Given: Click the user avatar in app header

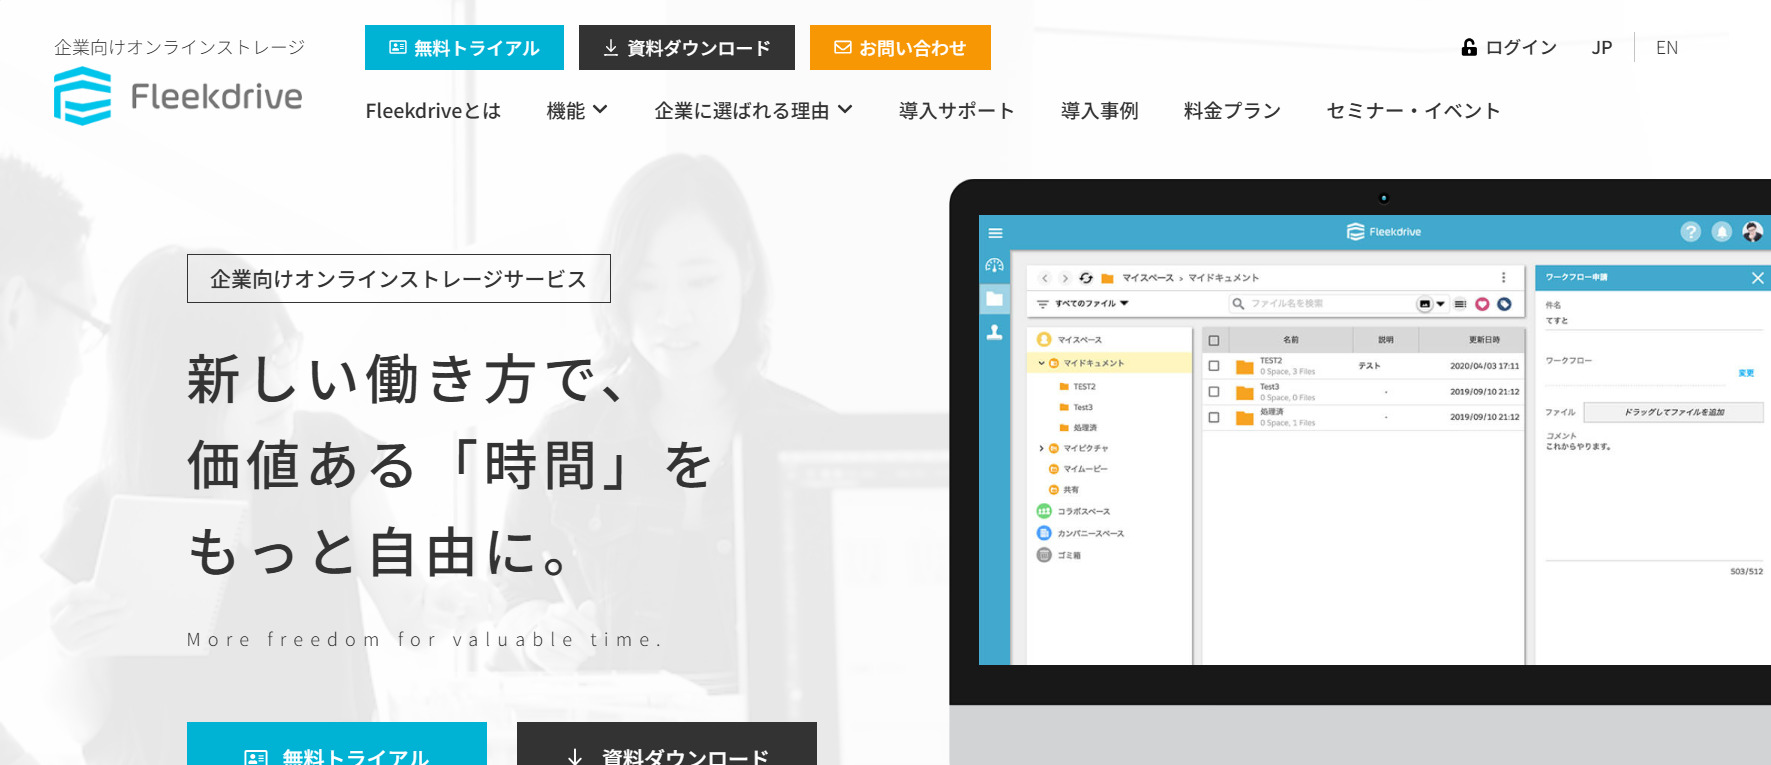Looking at the screenshot, I should point(1752,232).
